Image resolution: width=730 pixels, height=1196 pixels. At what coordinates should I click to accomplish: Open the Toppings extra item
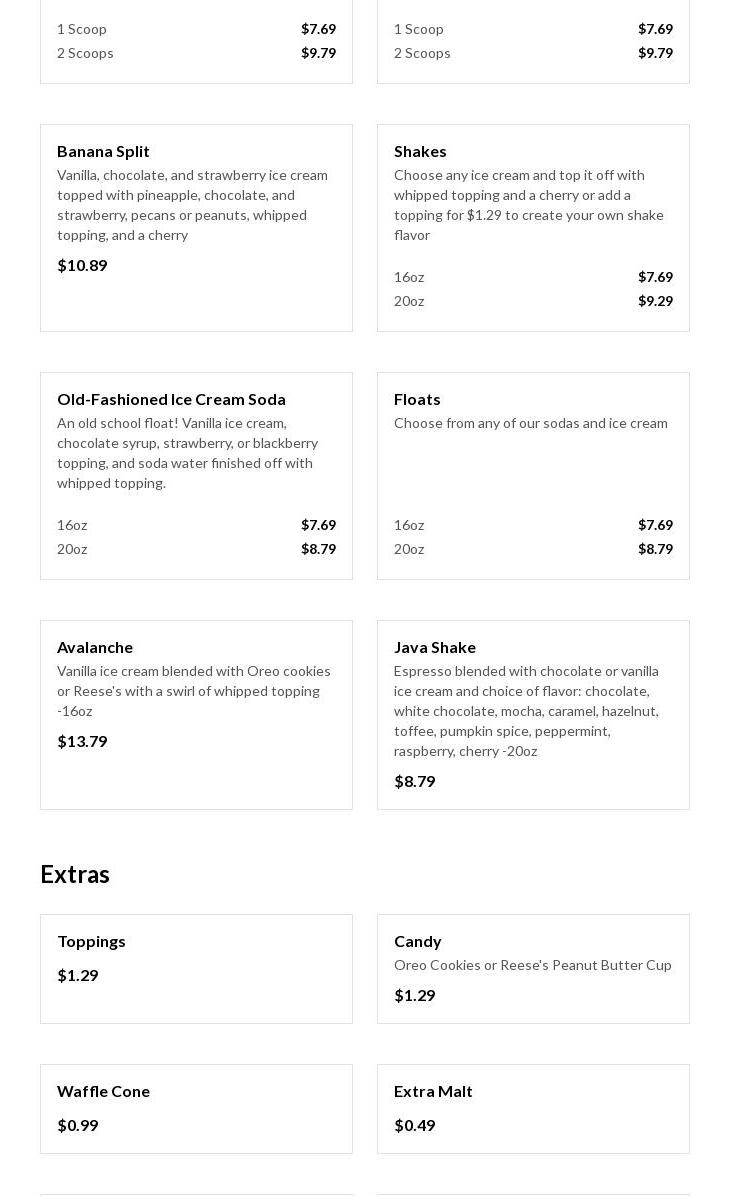click(x=91, y=941)
